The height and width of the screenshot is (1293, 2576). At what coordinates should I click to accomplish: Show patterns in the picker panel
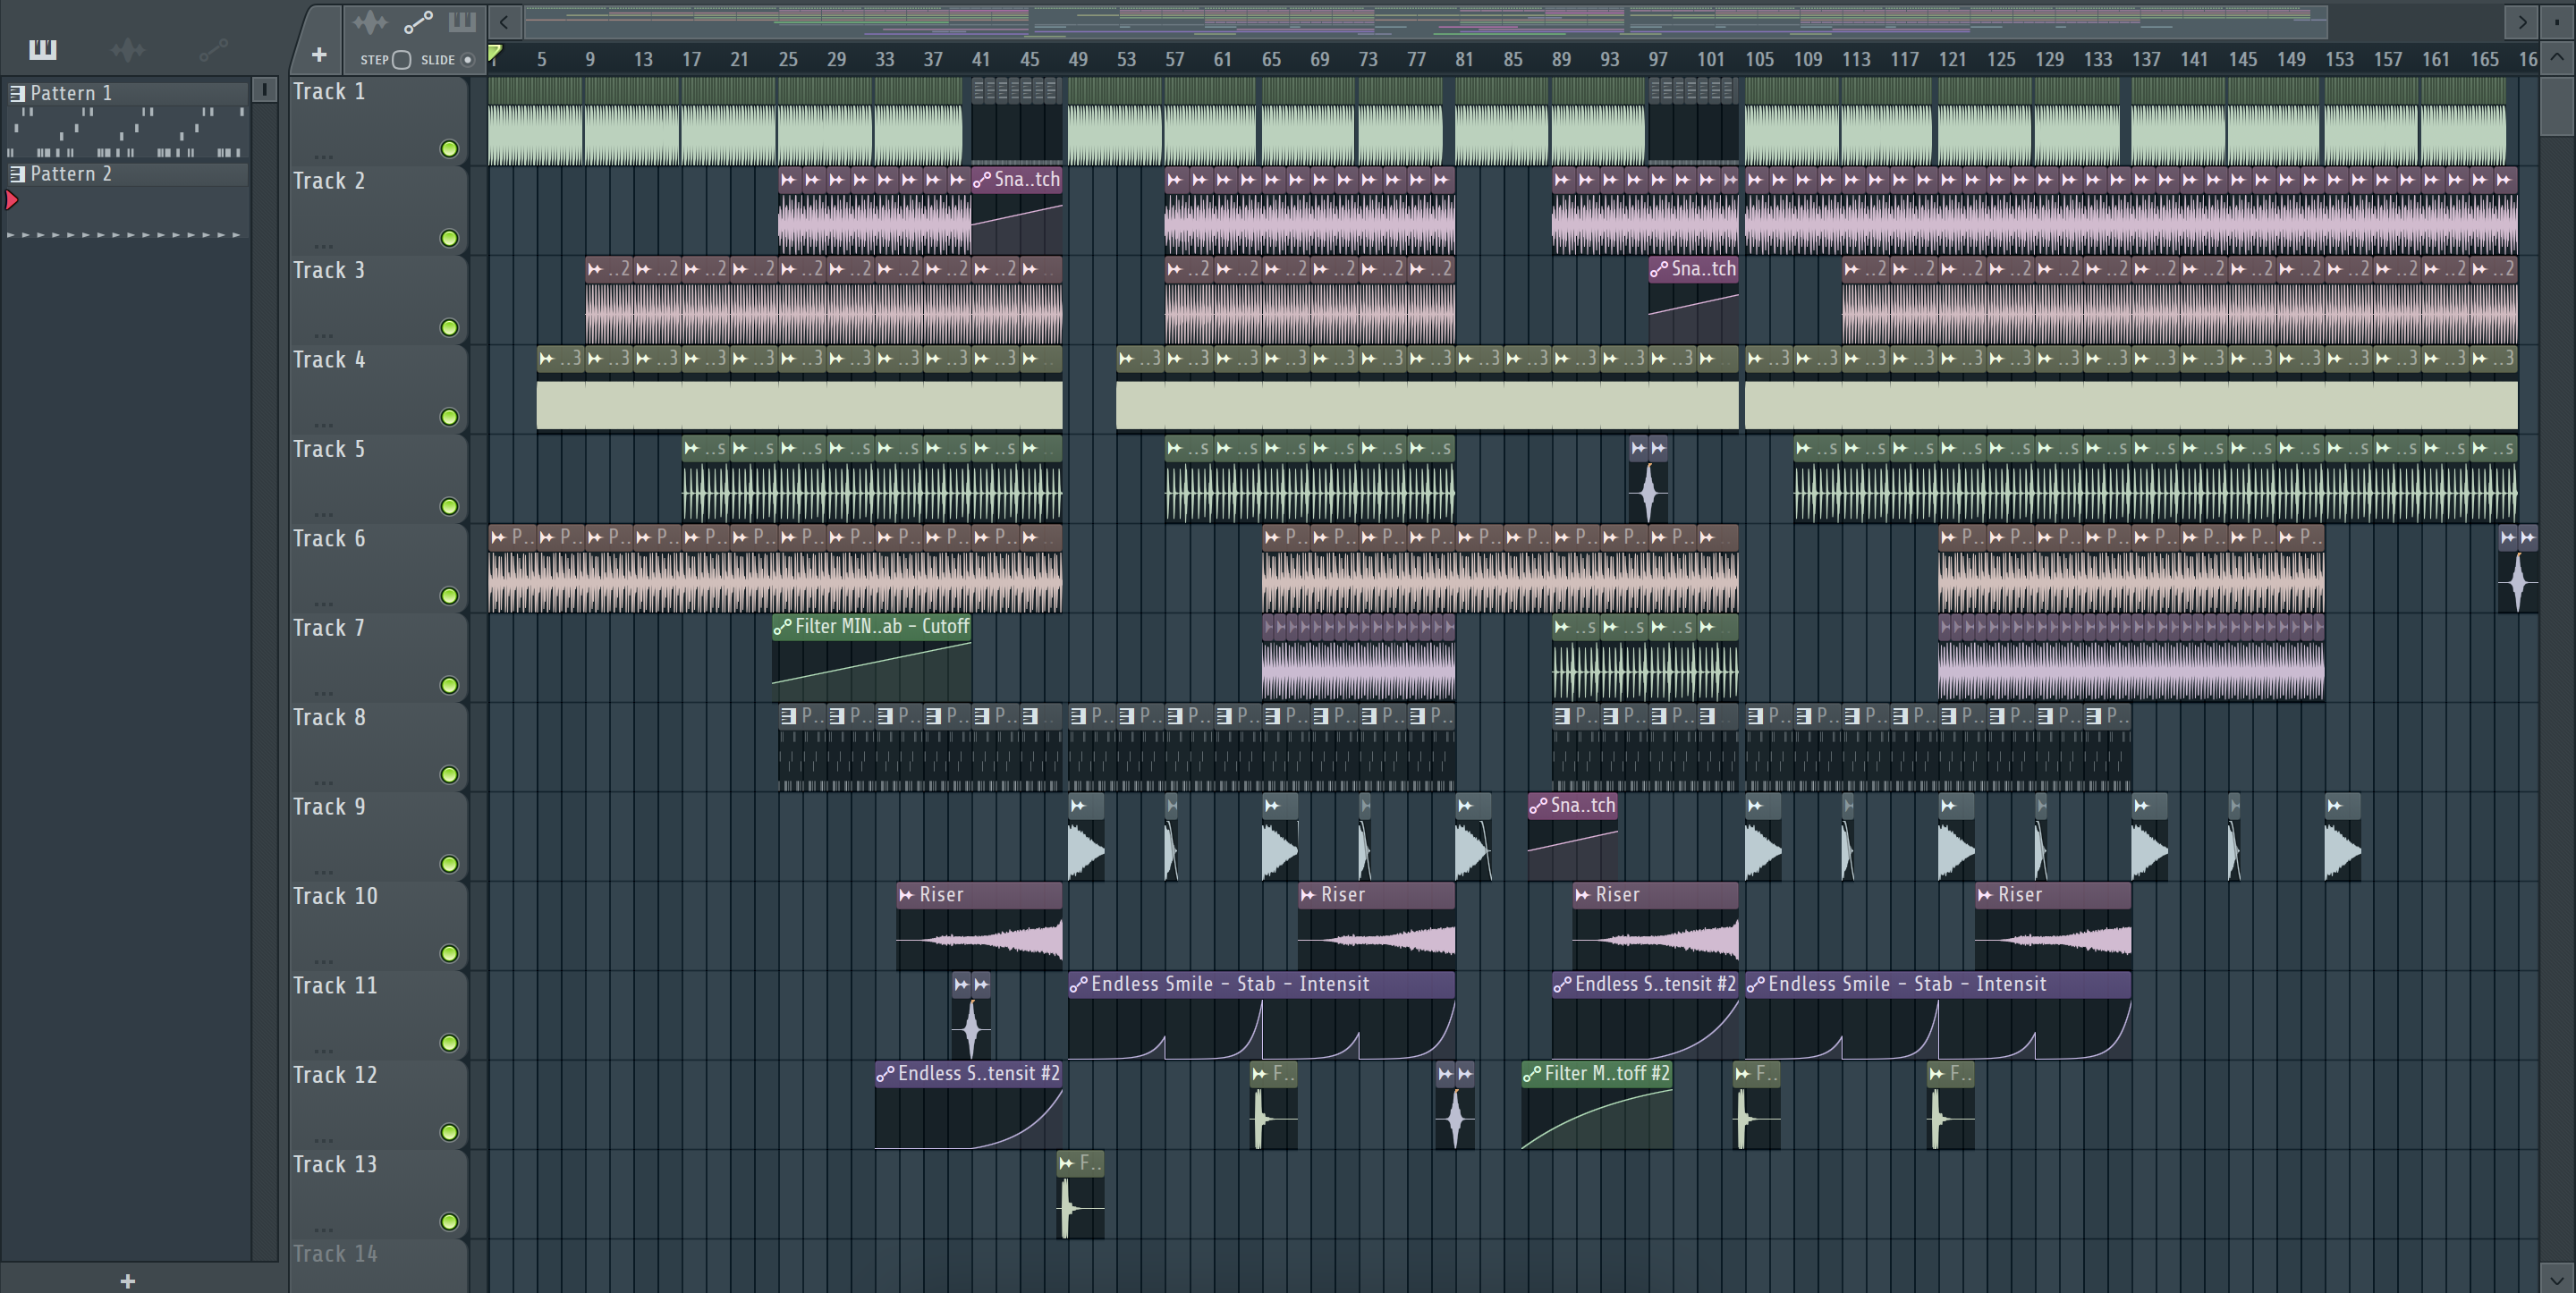pyautogui.click(x=42, y=49)
